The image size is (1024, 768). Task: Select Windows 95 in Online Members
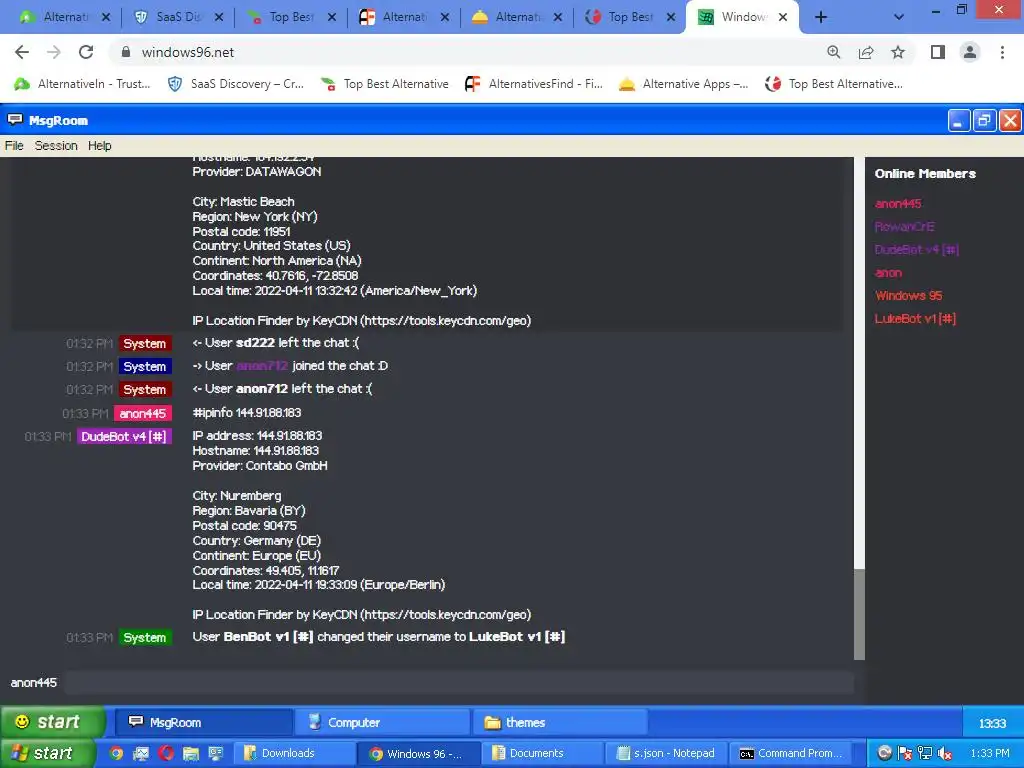click(x=908, y=295)
